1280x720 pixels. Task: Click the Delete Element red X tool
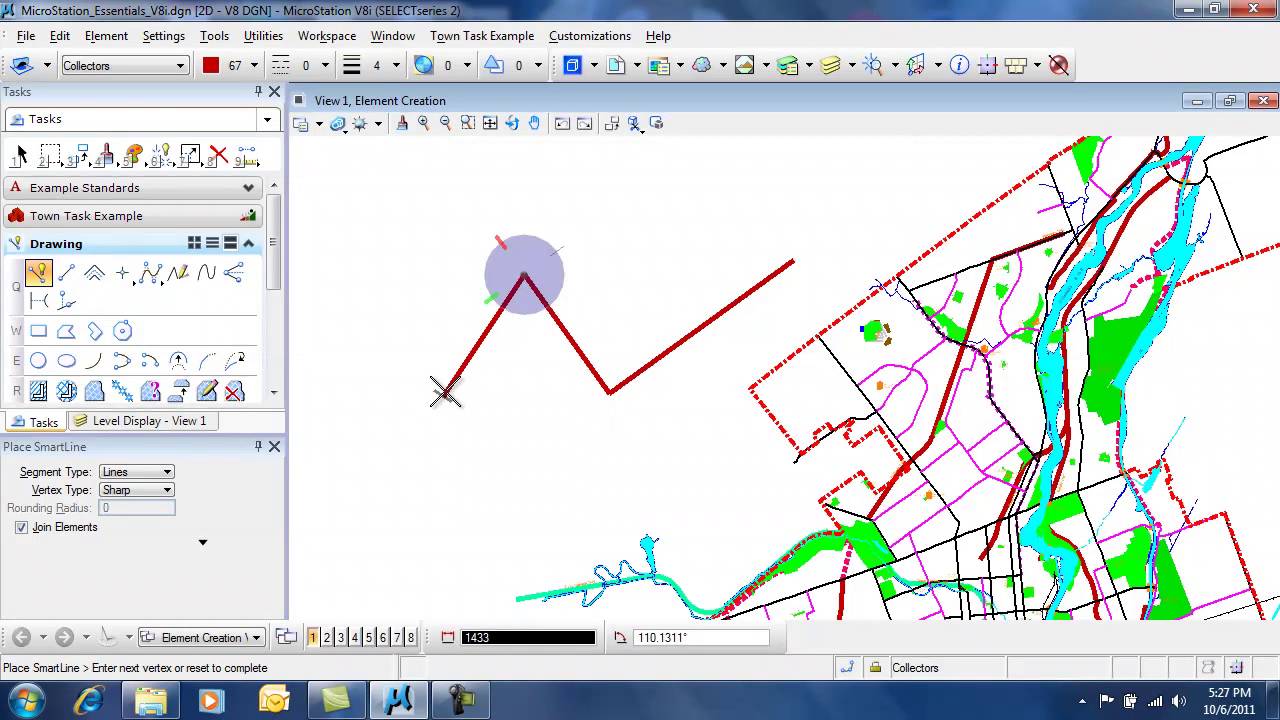point(218,156)
